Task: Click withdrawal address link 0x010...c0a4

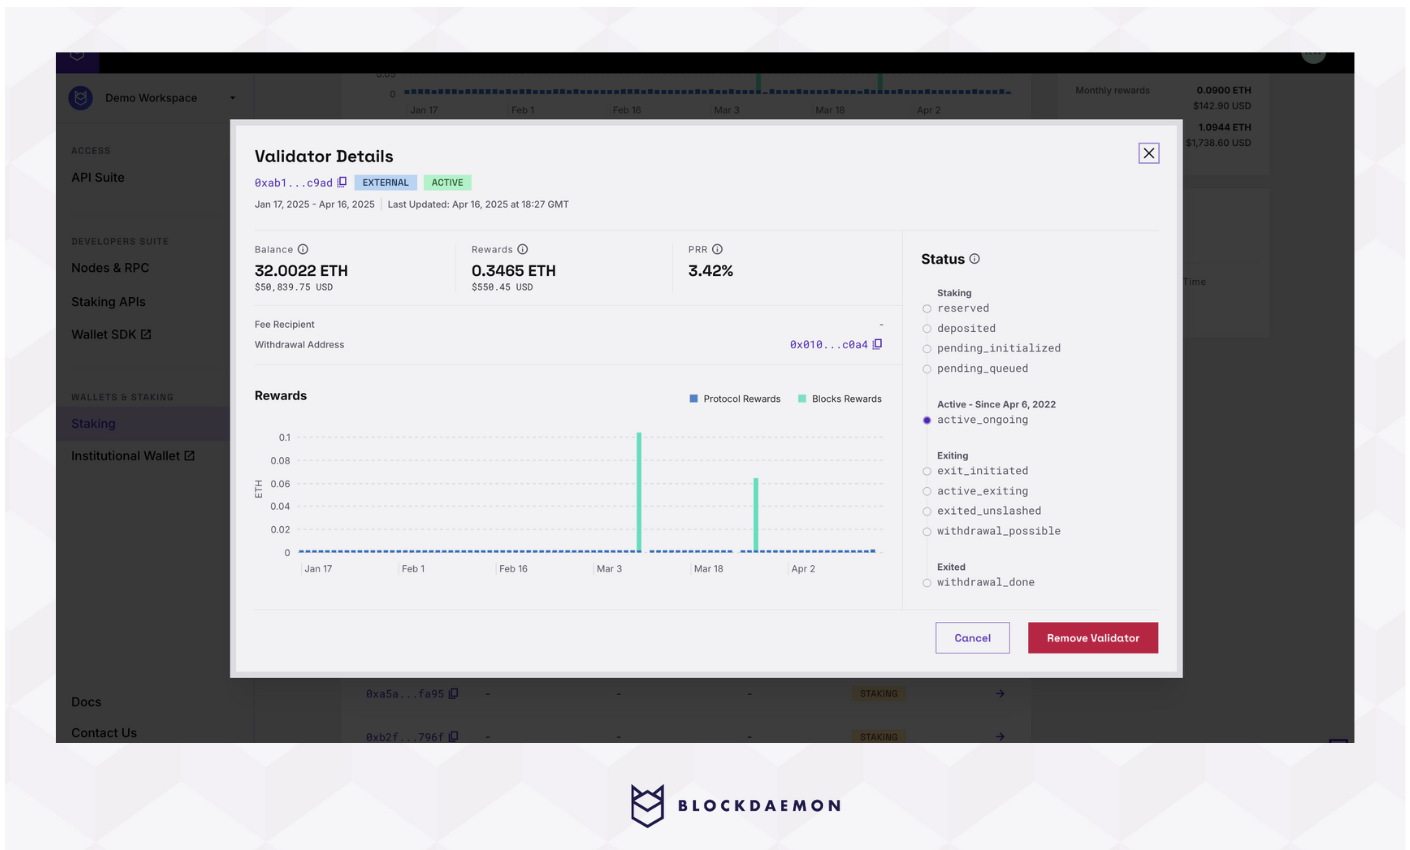Action: coord(829,344)
